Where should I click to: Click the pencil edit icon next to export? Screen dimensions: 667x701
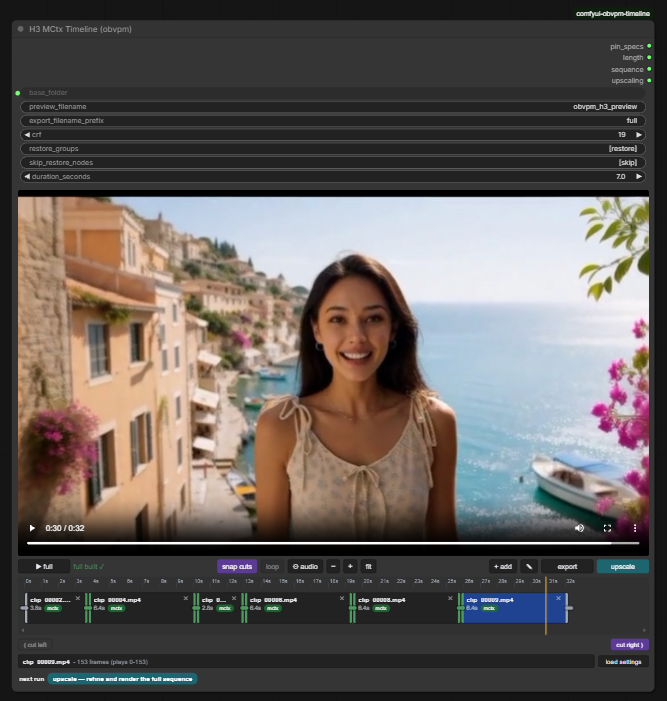pos(529,566)
